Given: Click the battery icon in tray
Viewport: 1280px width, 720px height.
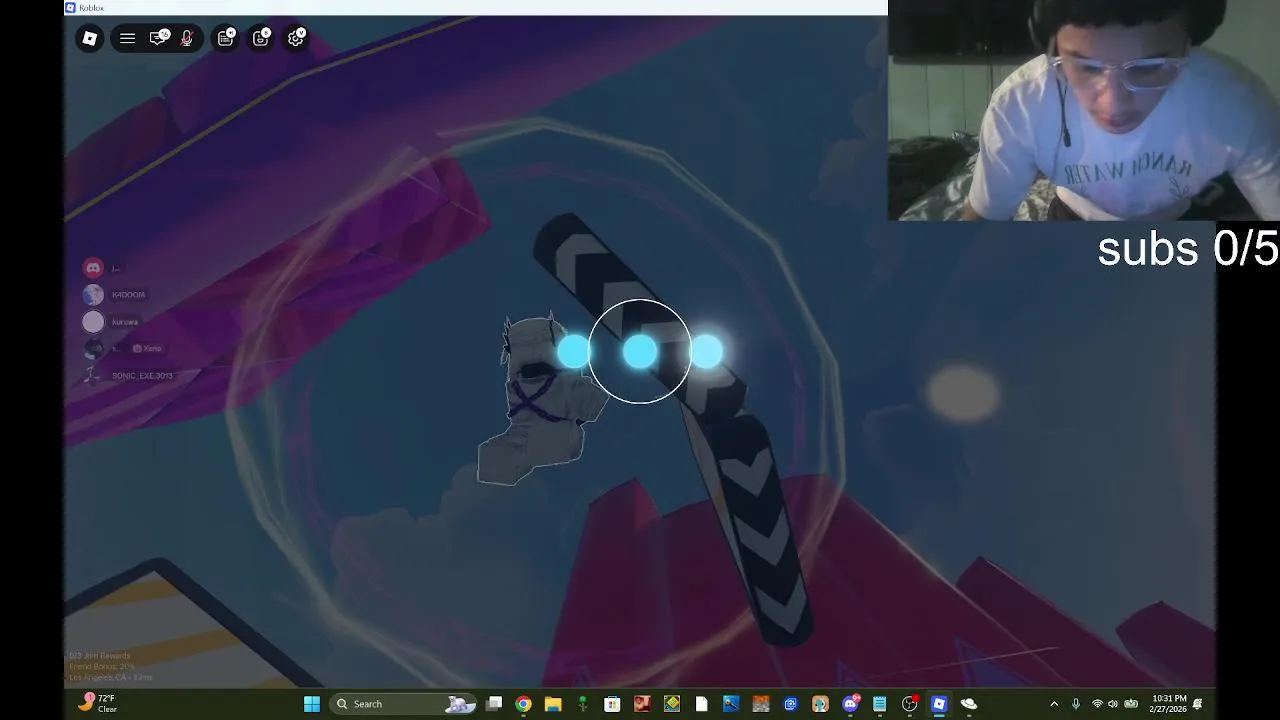Looking at the screenshot, I should tap(1131, 704).
